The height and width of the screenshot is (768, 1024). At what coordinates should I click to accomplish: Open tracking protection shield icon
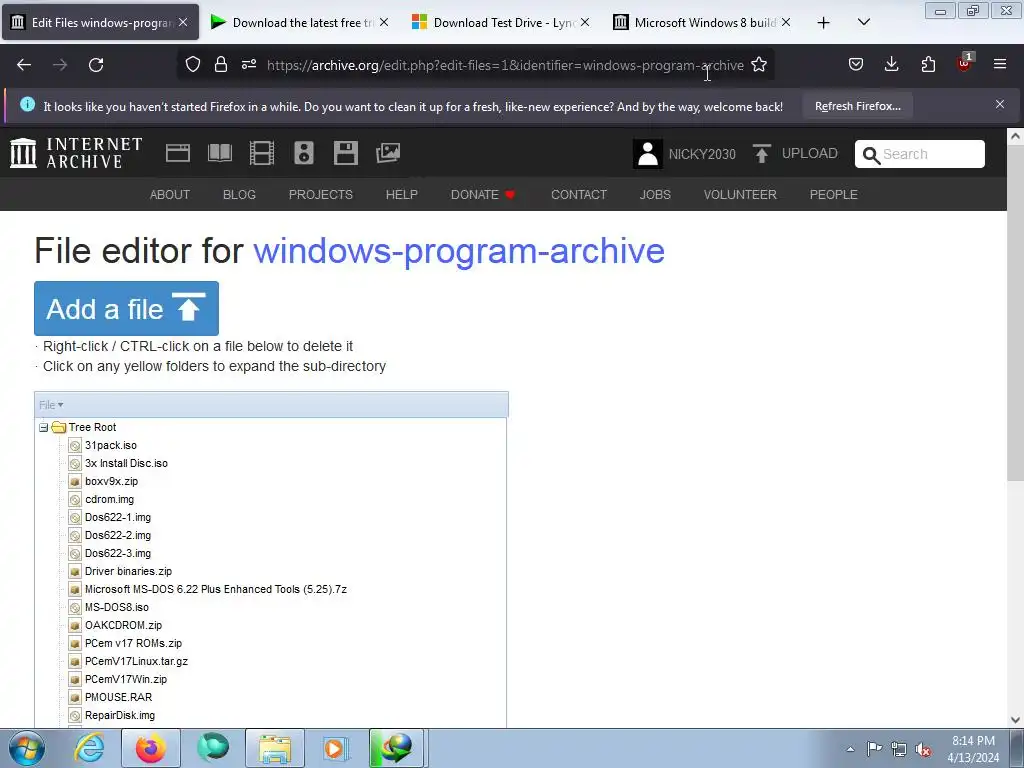click(193, 65)
